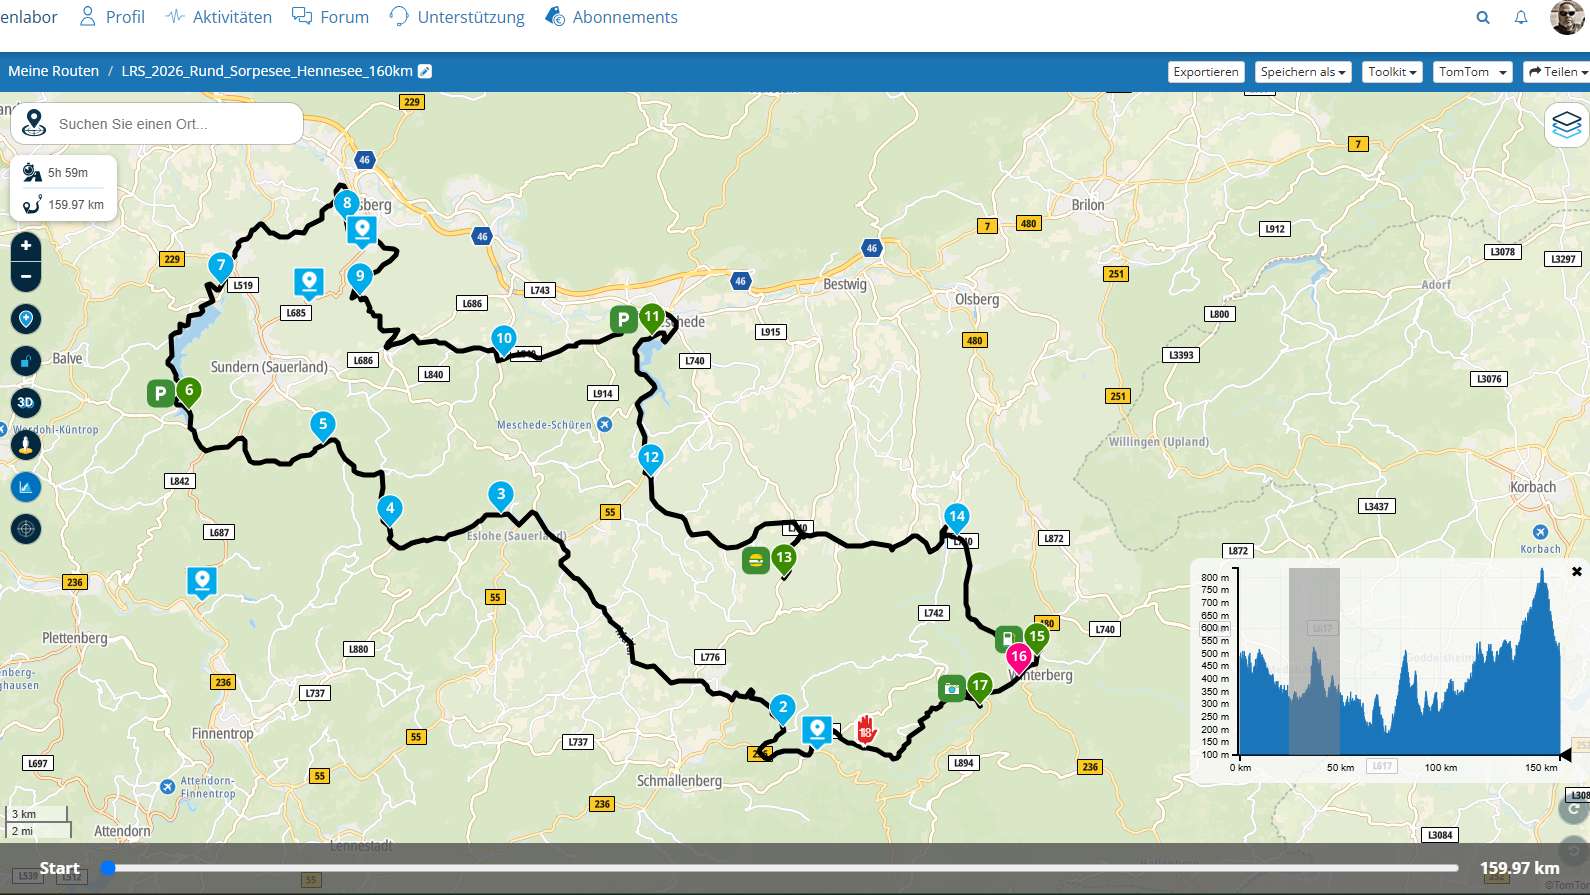Image resolution: width=1590 pixels, height=895 pixels.
Task: Click the 5h 59m travel time
Action: pyautogui.click(x=68, y=173)
